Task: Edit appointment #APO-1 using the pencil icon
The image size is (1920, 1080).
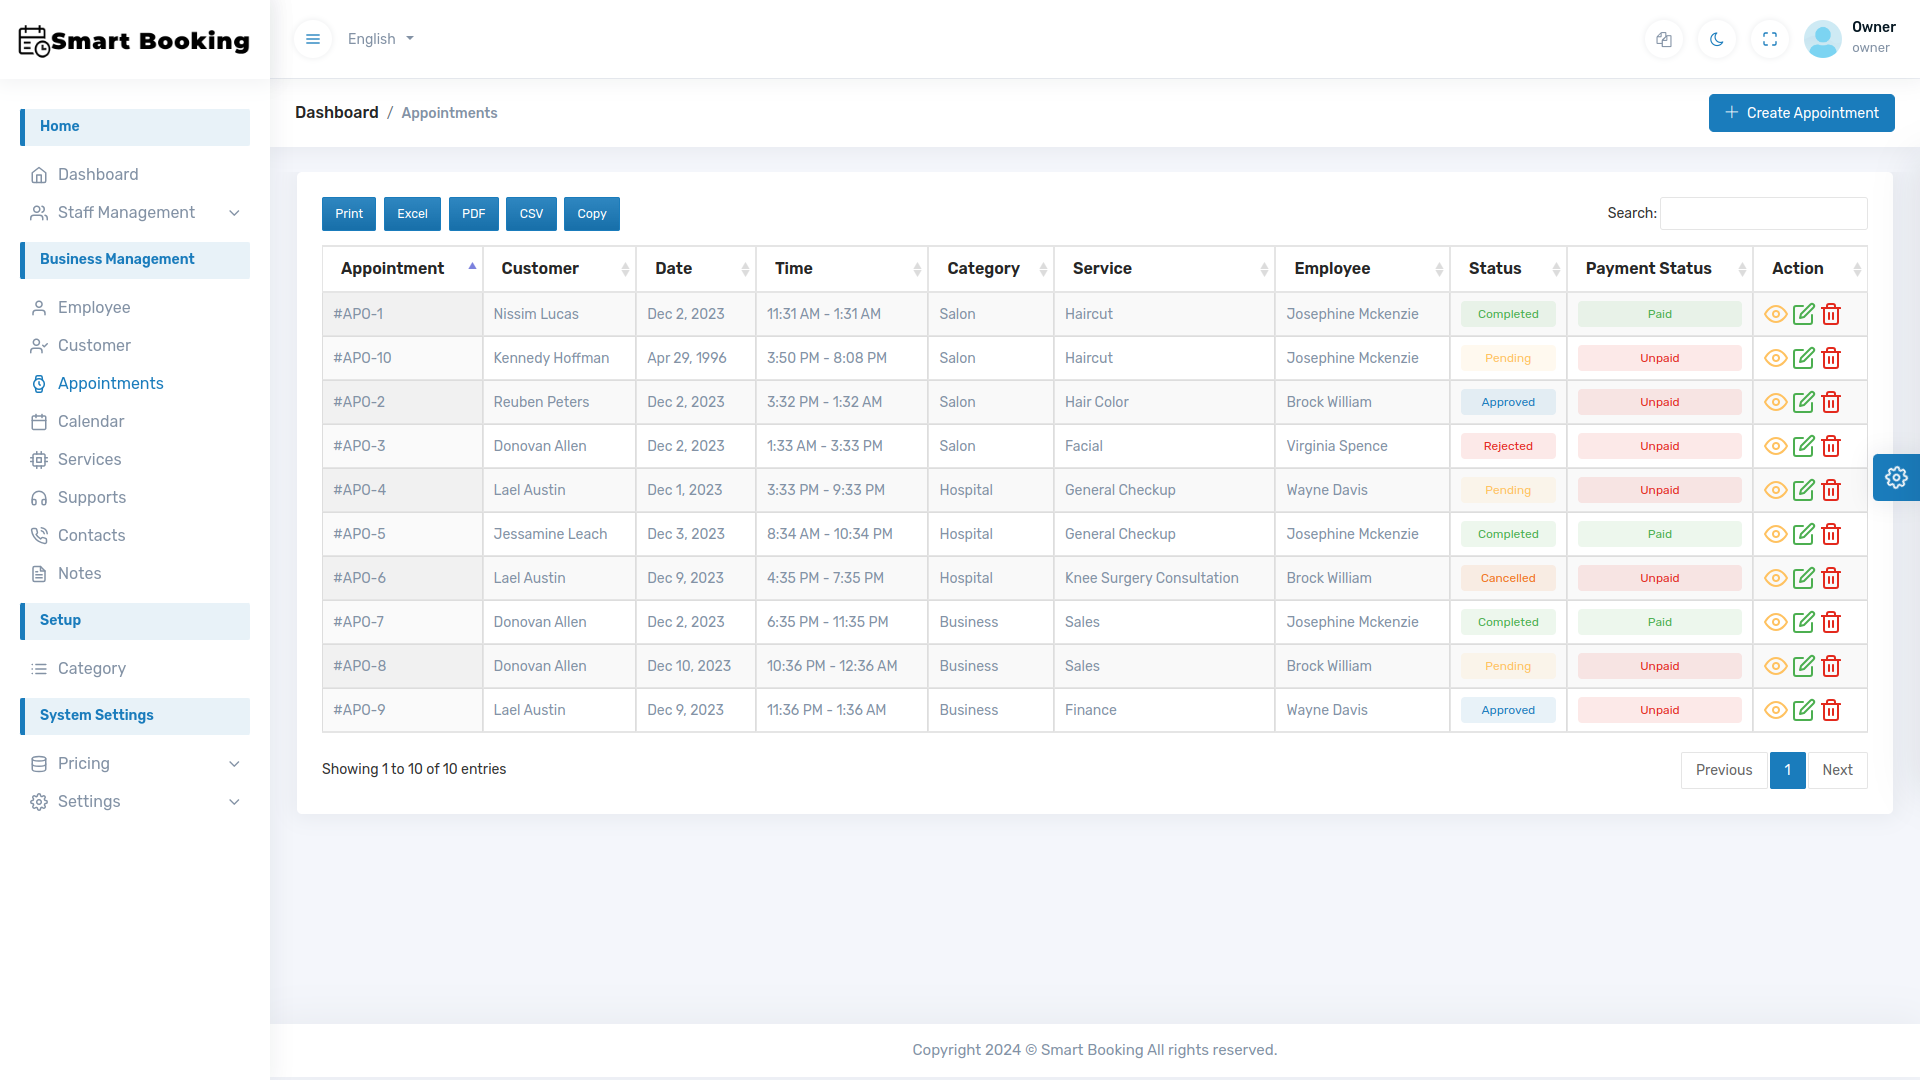Action: pyautogui.click(x=1804, y=313)
